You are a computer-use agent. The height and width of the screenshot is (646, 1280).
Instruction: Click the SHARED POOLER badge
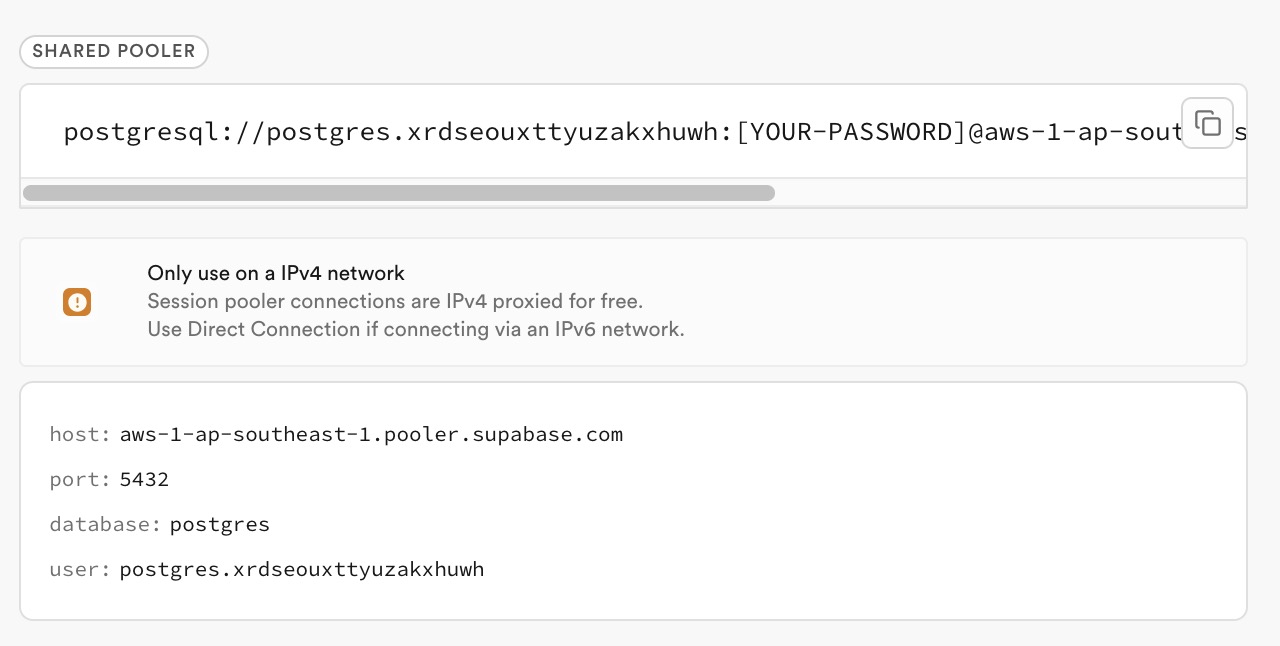(114, 51)
